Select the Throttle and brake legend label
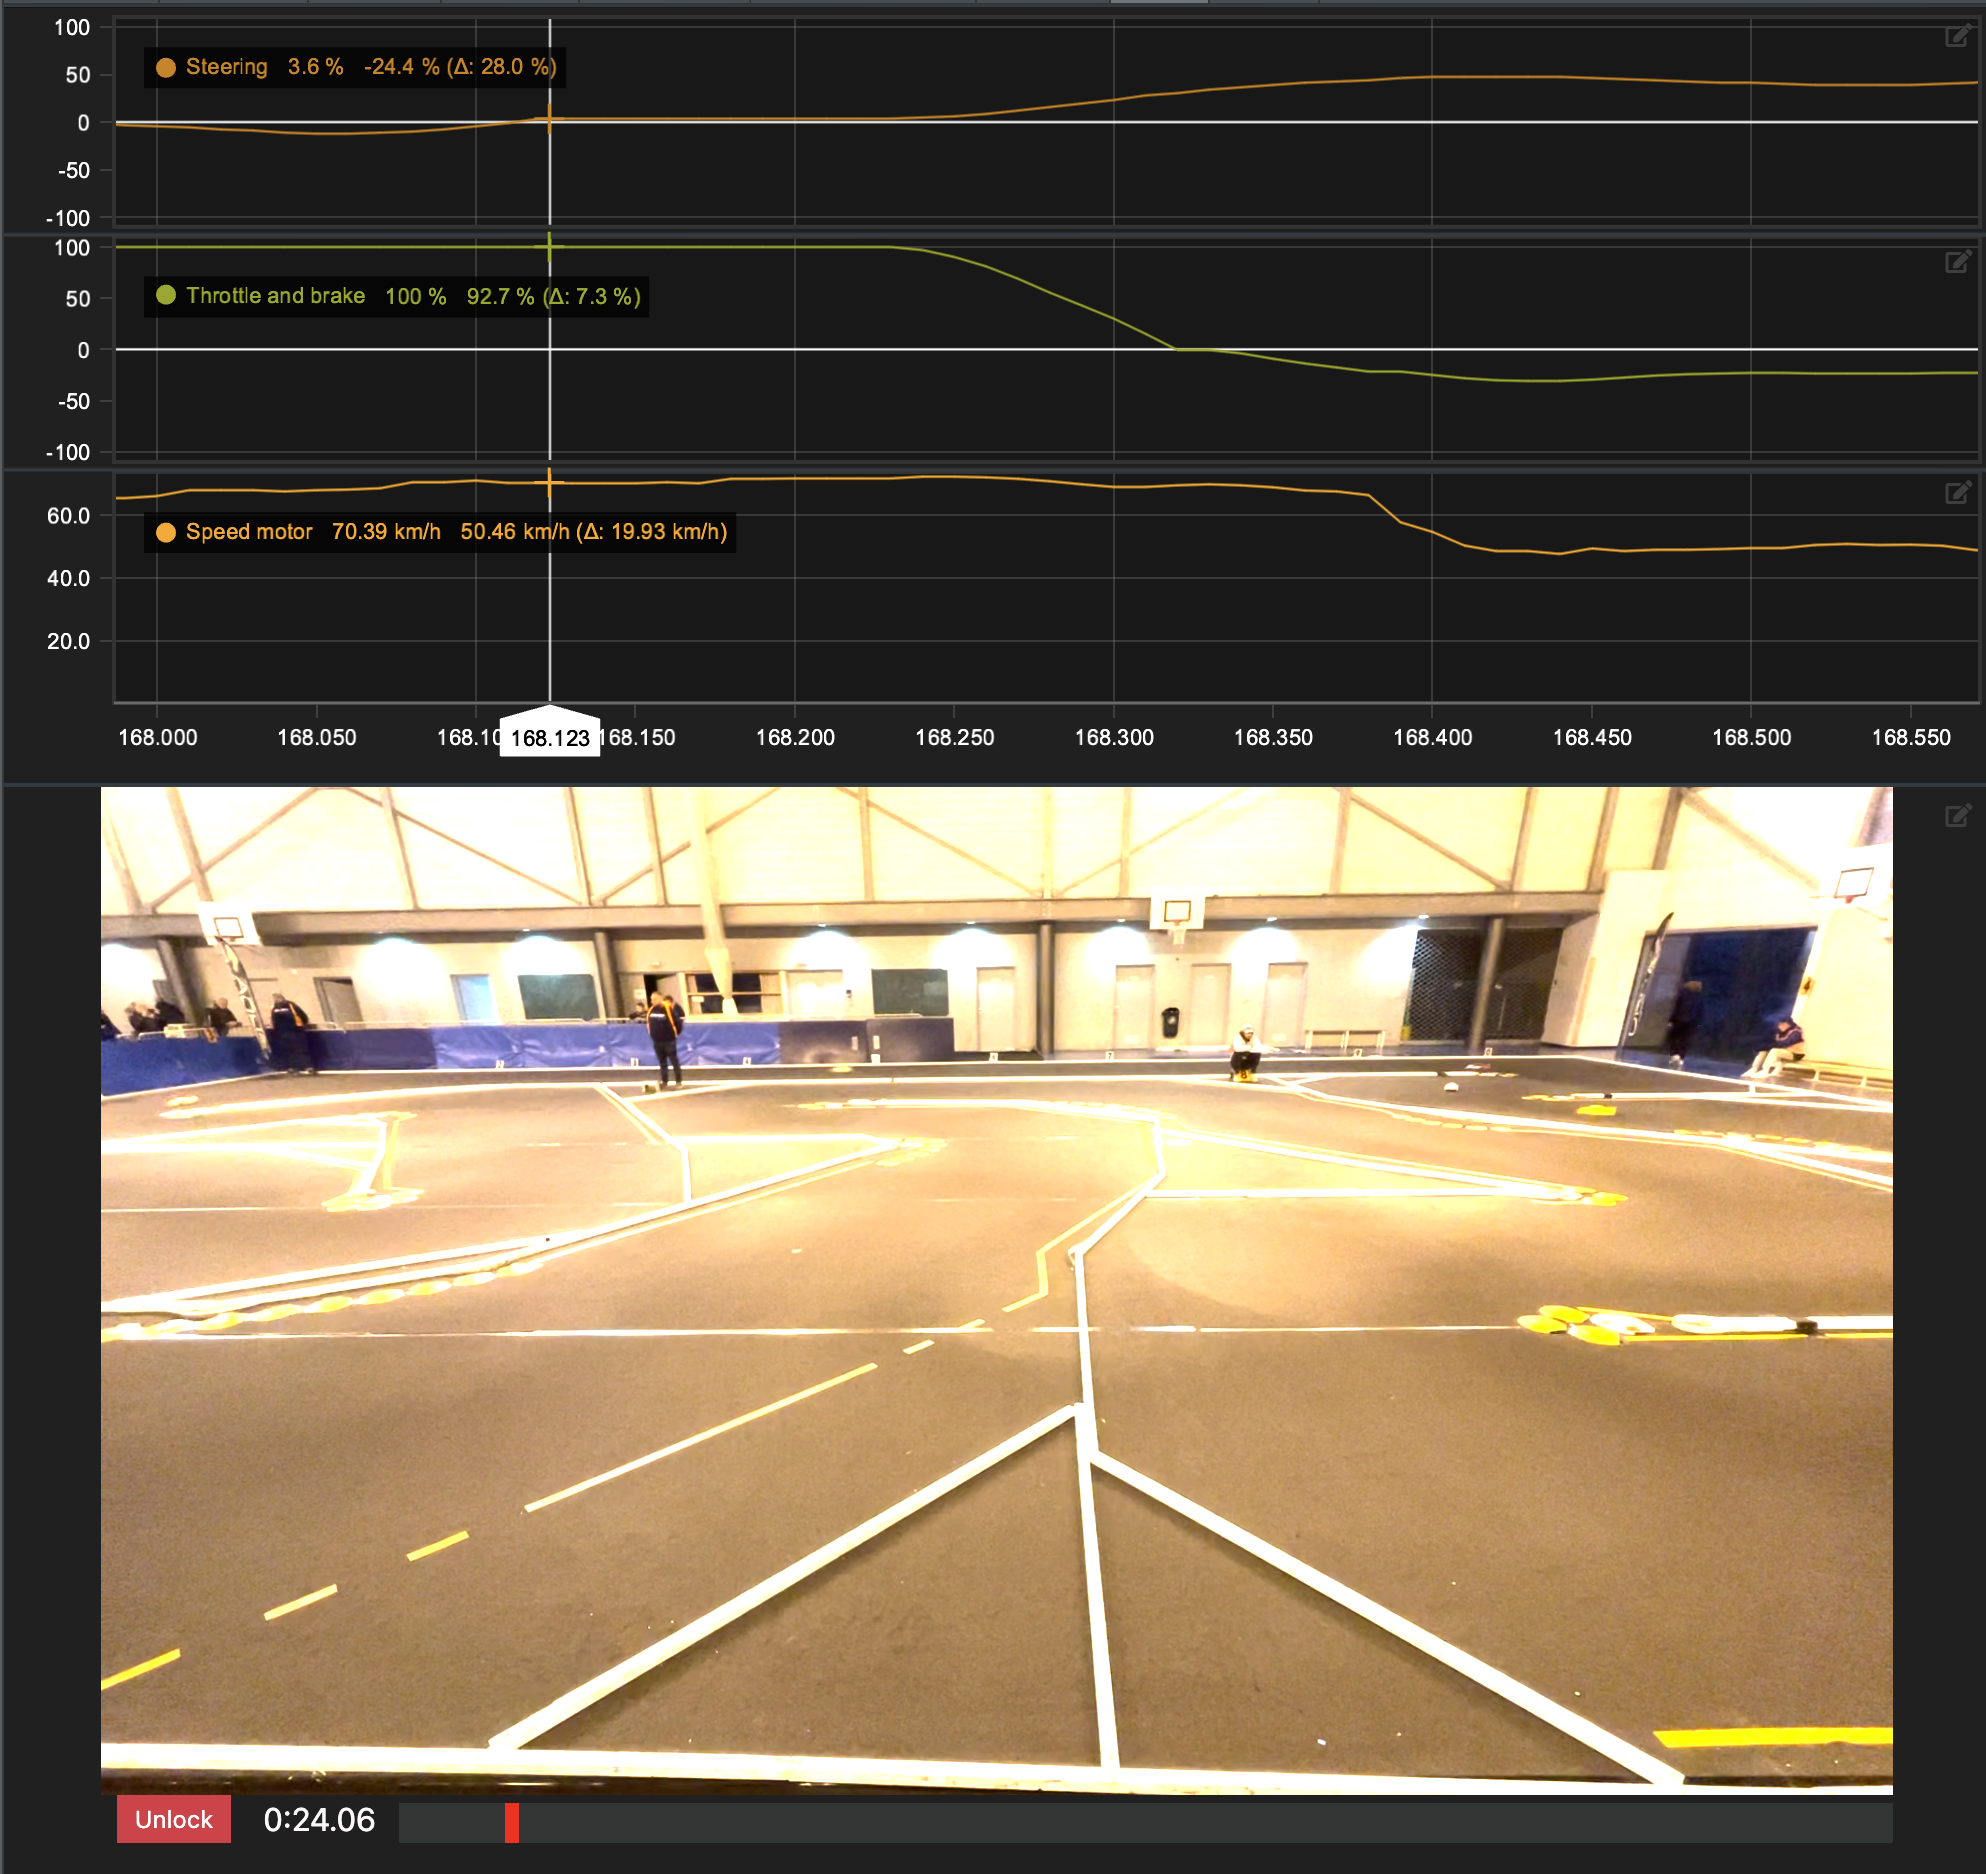The width and height of the screenshot is (1986, 1874). tap(275, 296)
